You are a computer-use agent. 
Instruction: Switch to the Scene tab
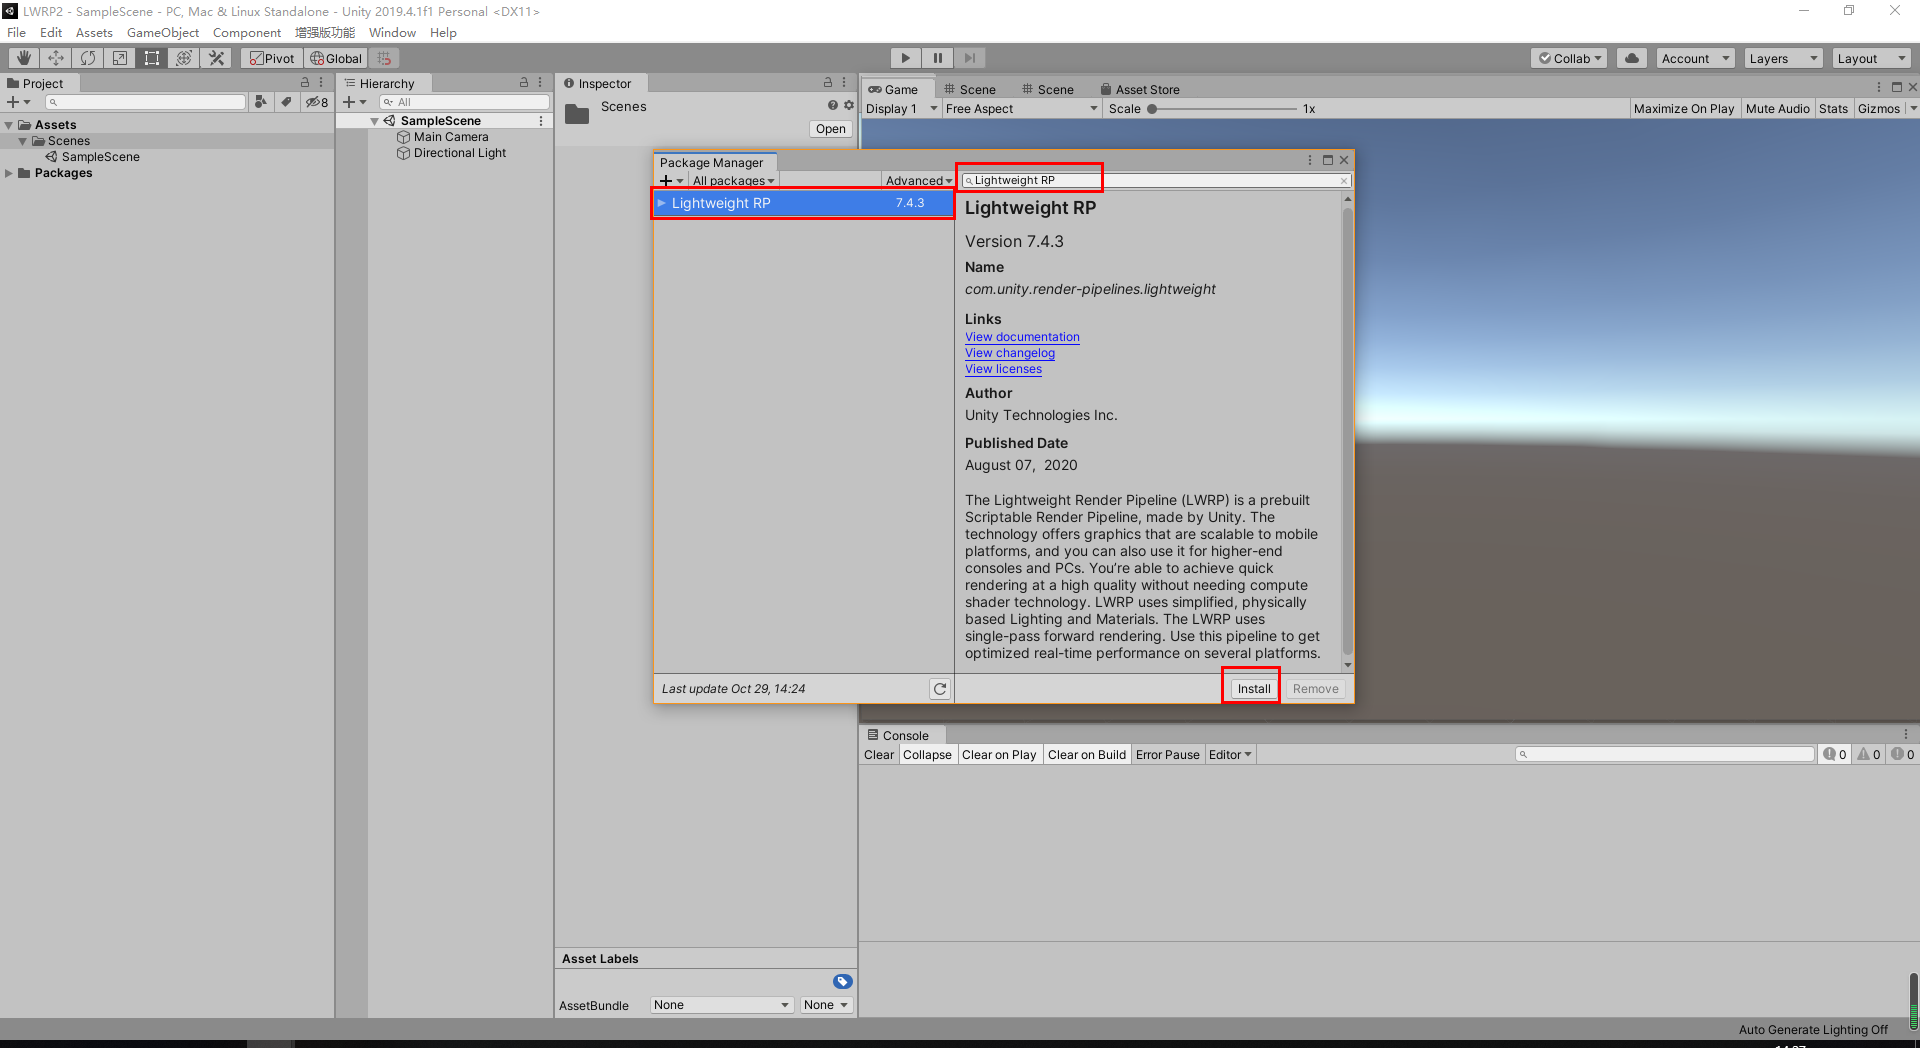971,89
